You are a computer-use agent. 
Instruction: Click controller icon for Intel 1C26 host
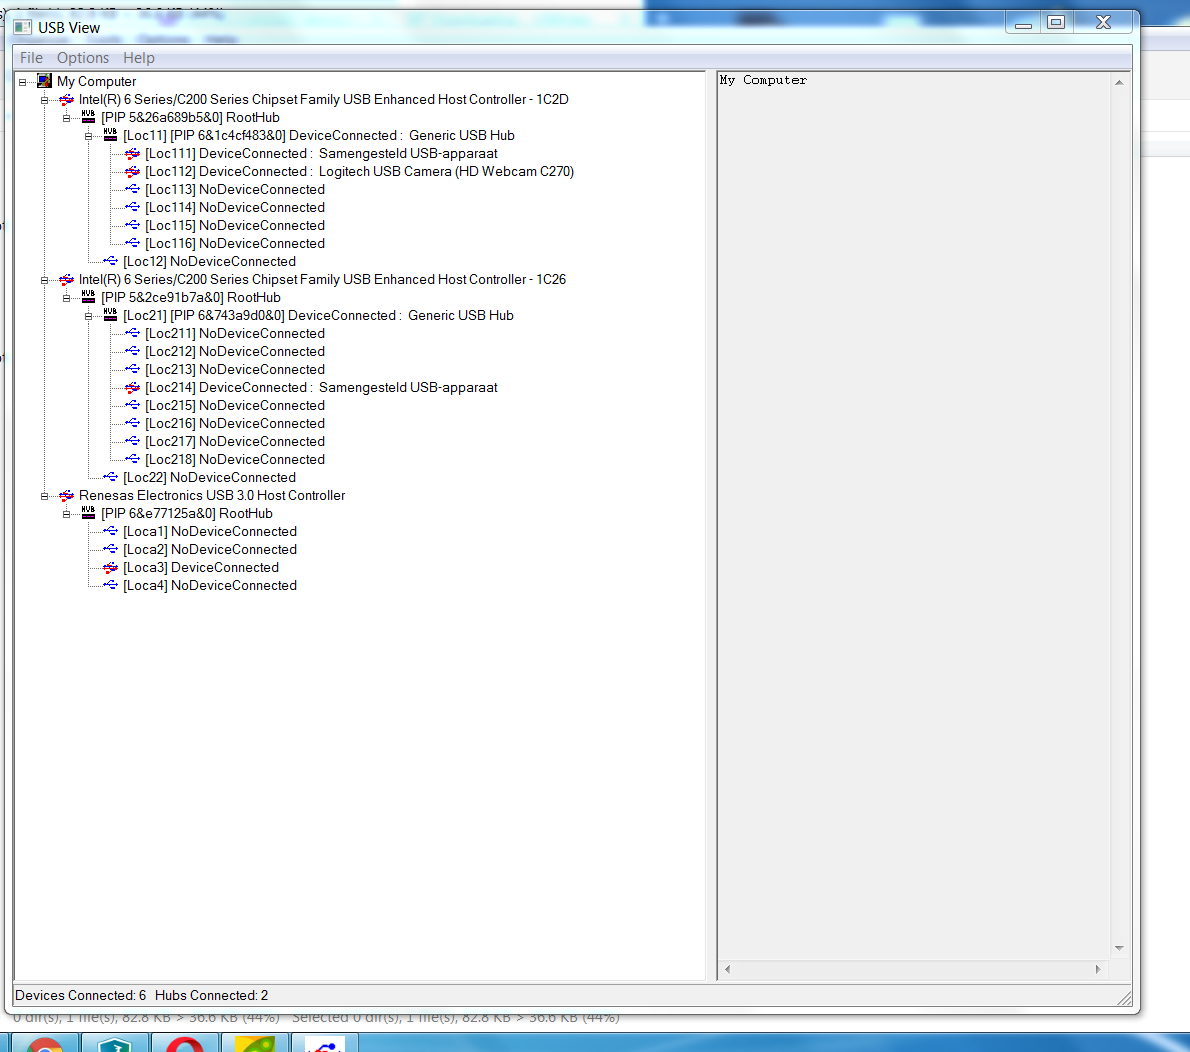click(67, 279)
